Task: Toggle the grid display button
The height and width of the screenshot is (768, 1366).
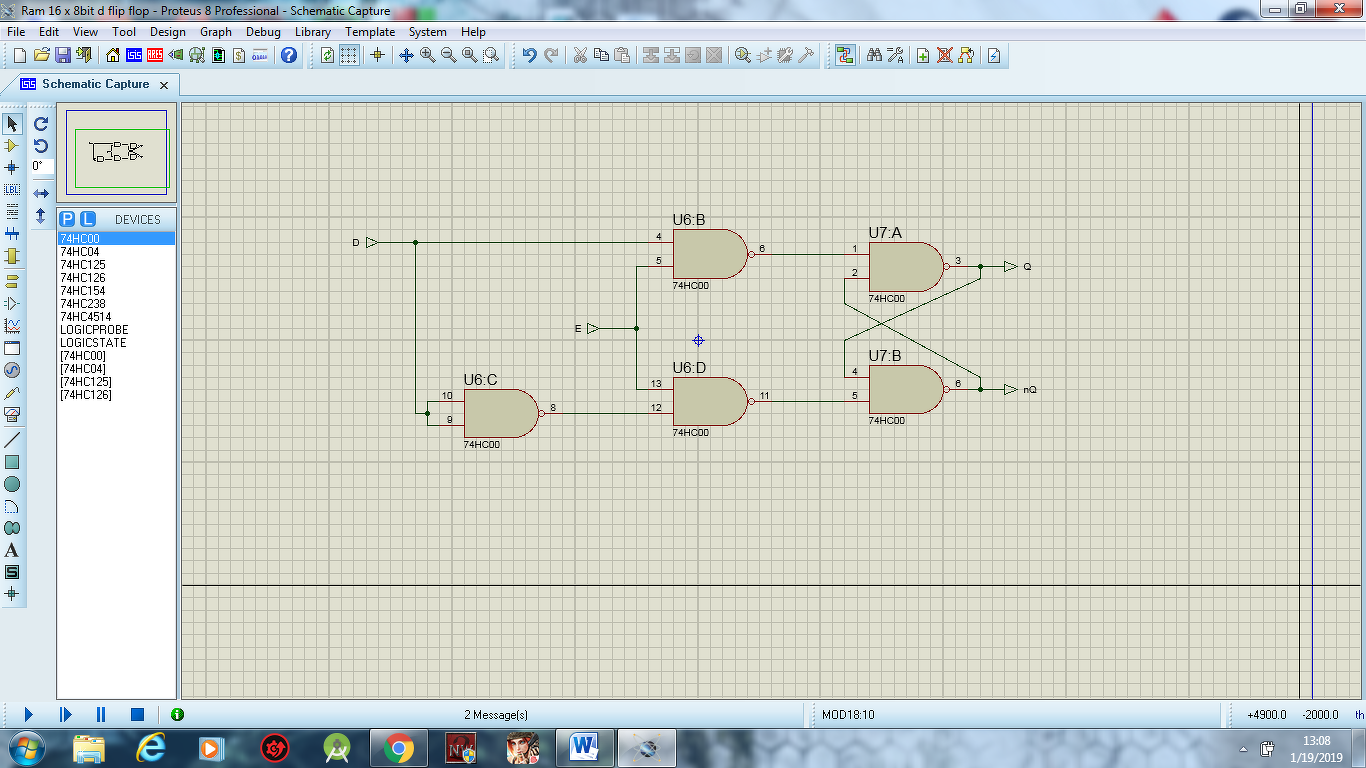Action: point(348,55)
